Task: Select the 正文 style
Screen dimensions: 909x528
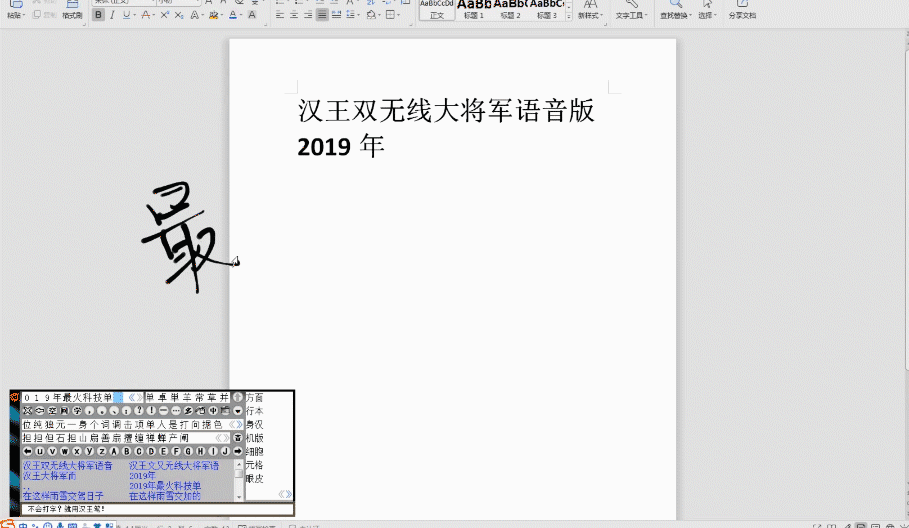Action: pos(437,10)
